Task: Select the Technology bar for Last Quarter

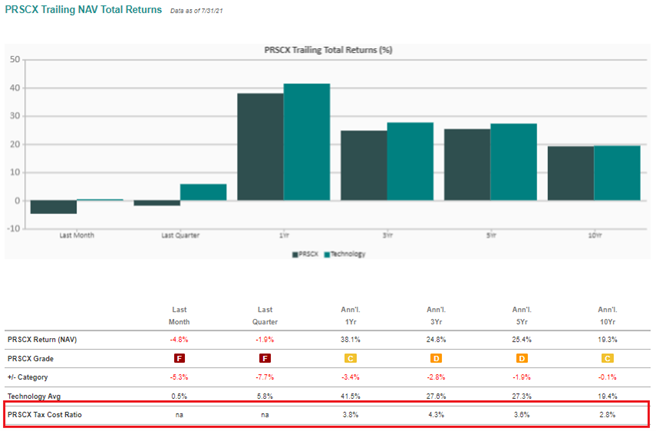Action: pyautogui.click(x=203, y=192)
